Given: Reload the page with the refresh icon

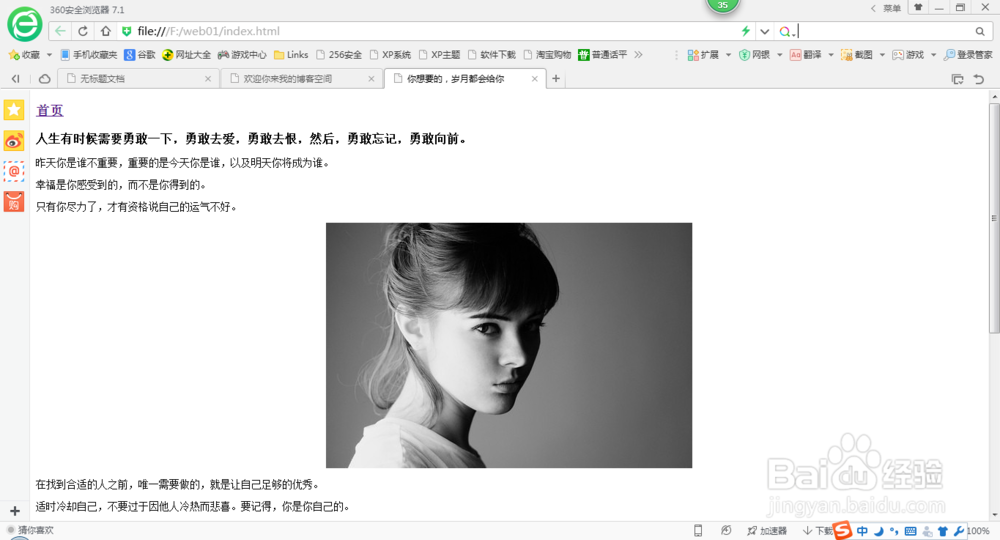Looking at the screenshot, I should point(83,31).
